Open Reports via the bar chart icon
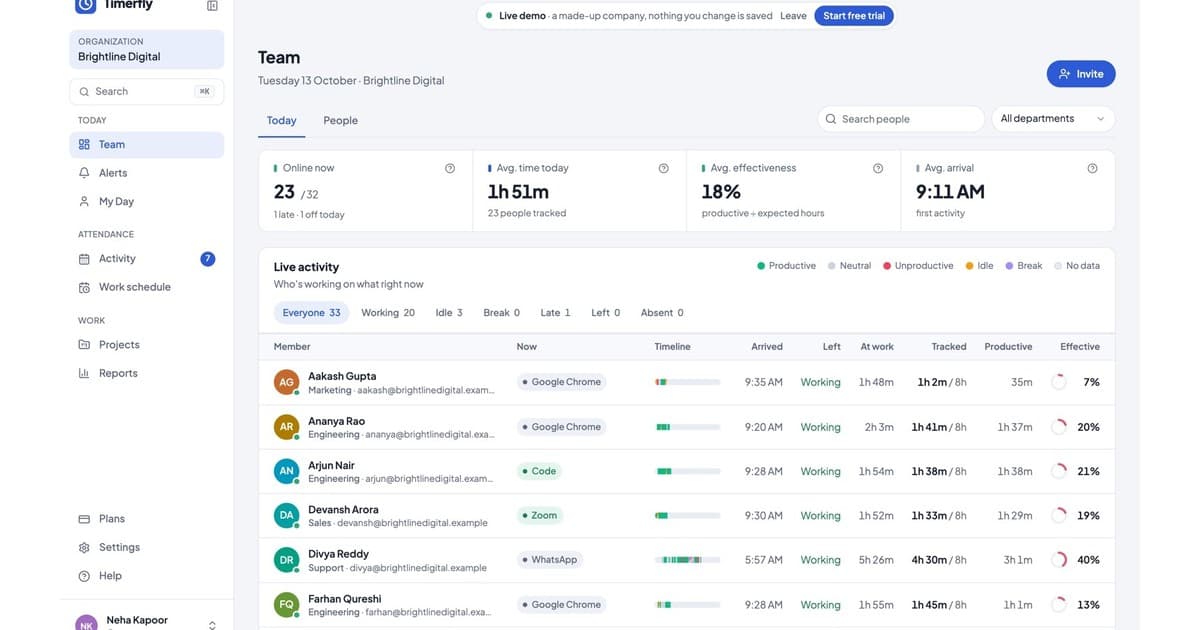1200x630 pixels. click(x=84, y=373)
